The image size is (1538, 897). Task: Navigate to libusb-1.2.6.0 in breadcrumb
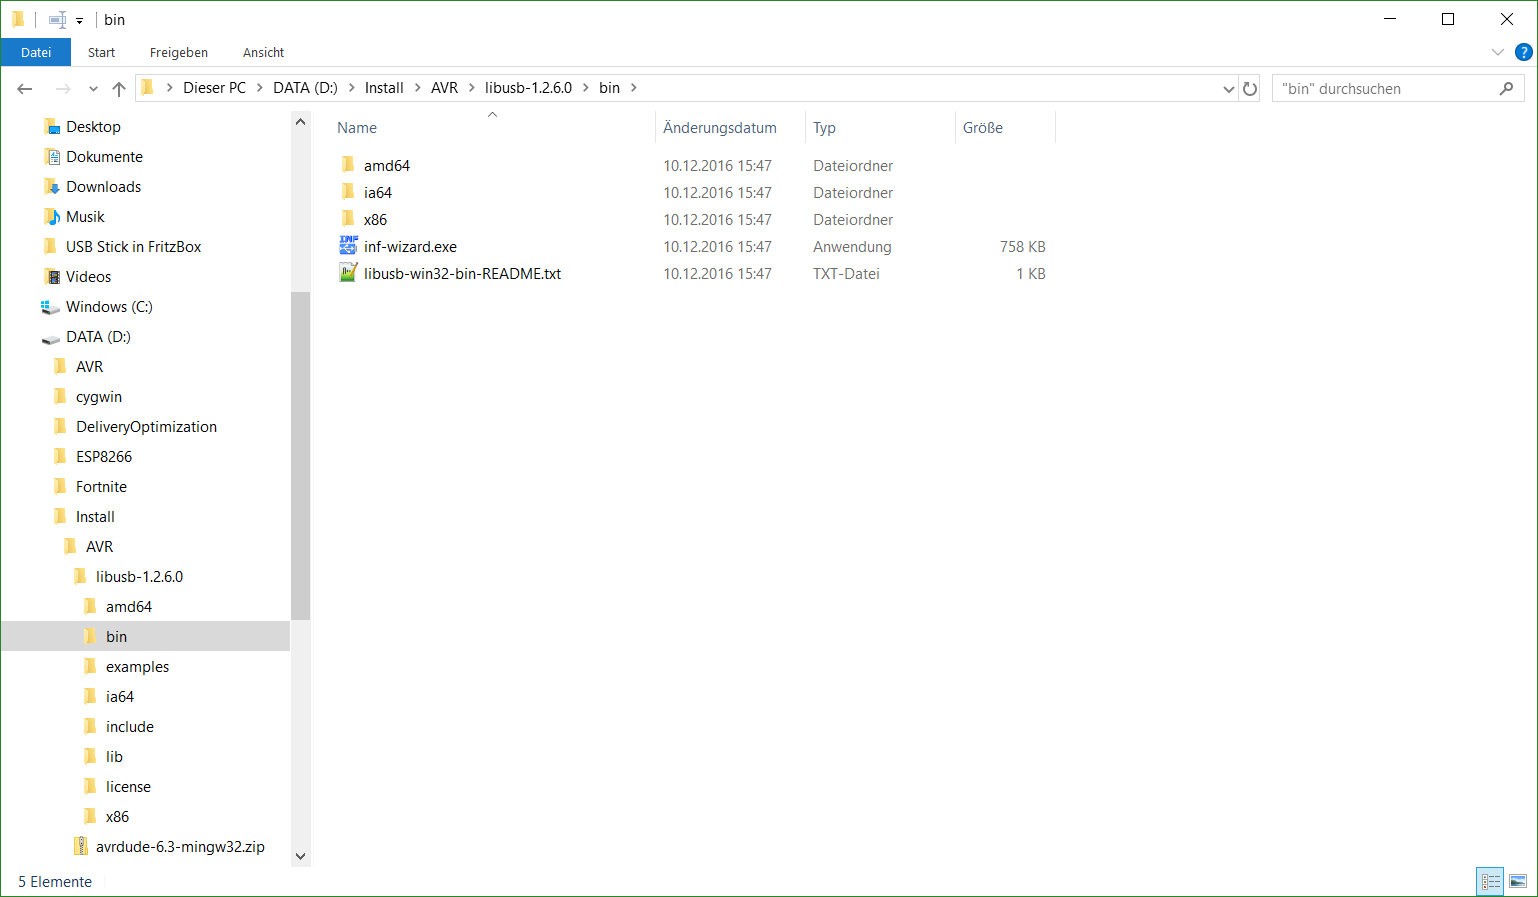point(528,88)
